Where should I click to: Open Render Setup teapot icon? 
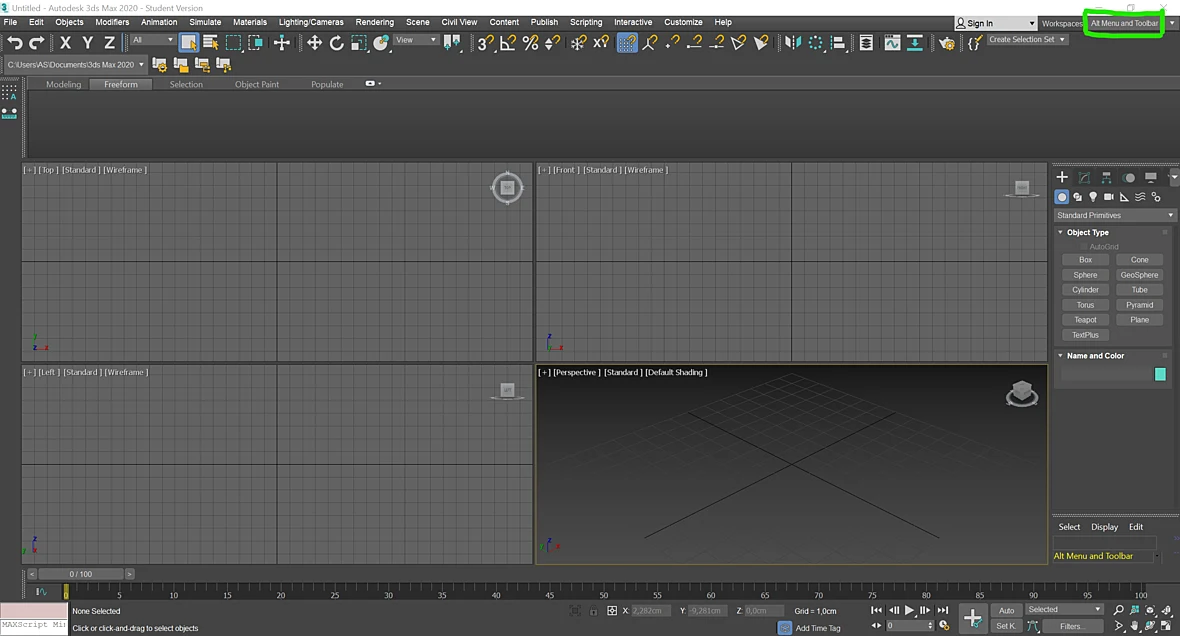[x=947, y=43]
